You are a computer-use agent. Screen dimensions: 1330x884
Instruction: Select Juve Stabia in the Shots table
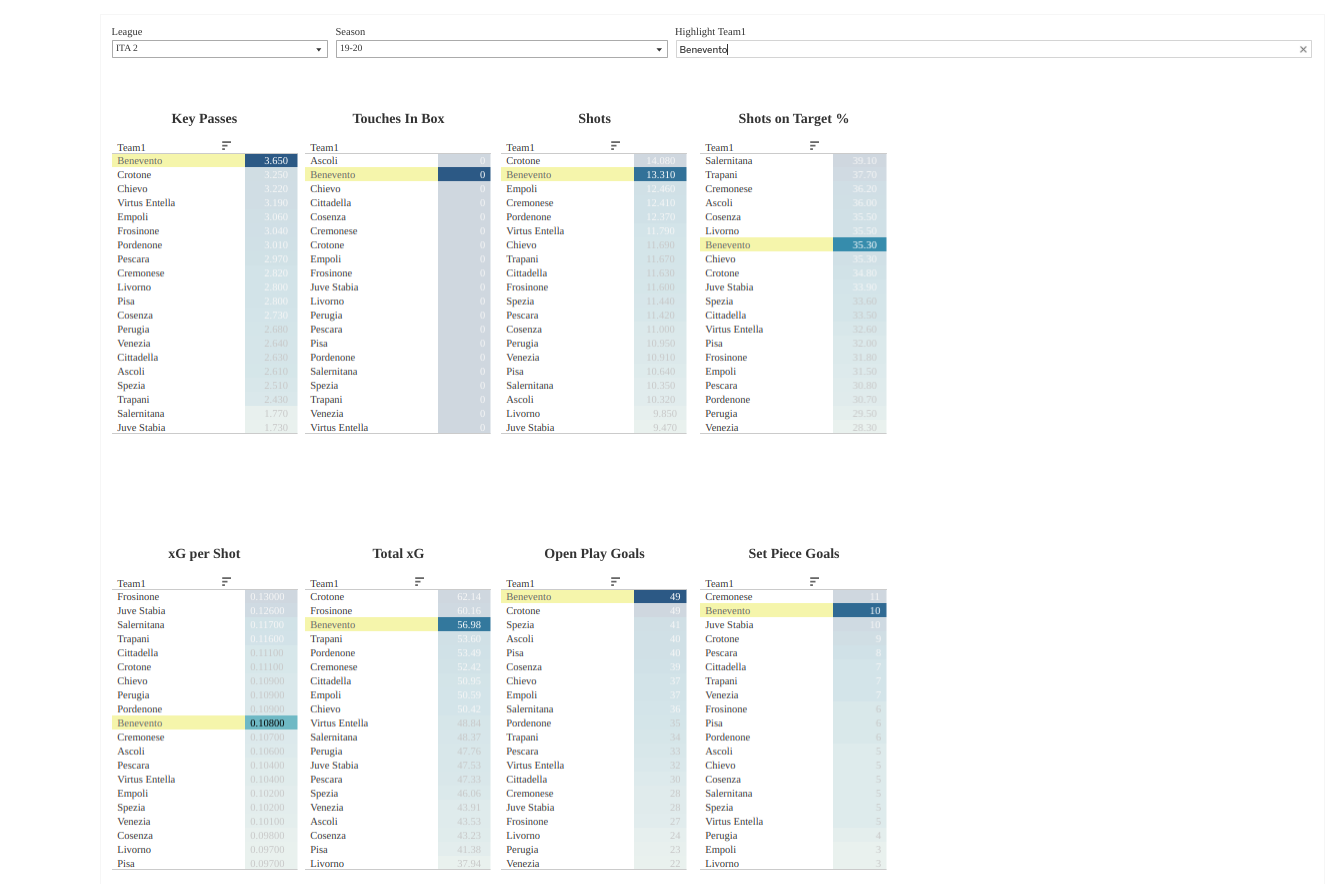pyautogui.click(x=530, y=427)
